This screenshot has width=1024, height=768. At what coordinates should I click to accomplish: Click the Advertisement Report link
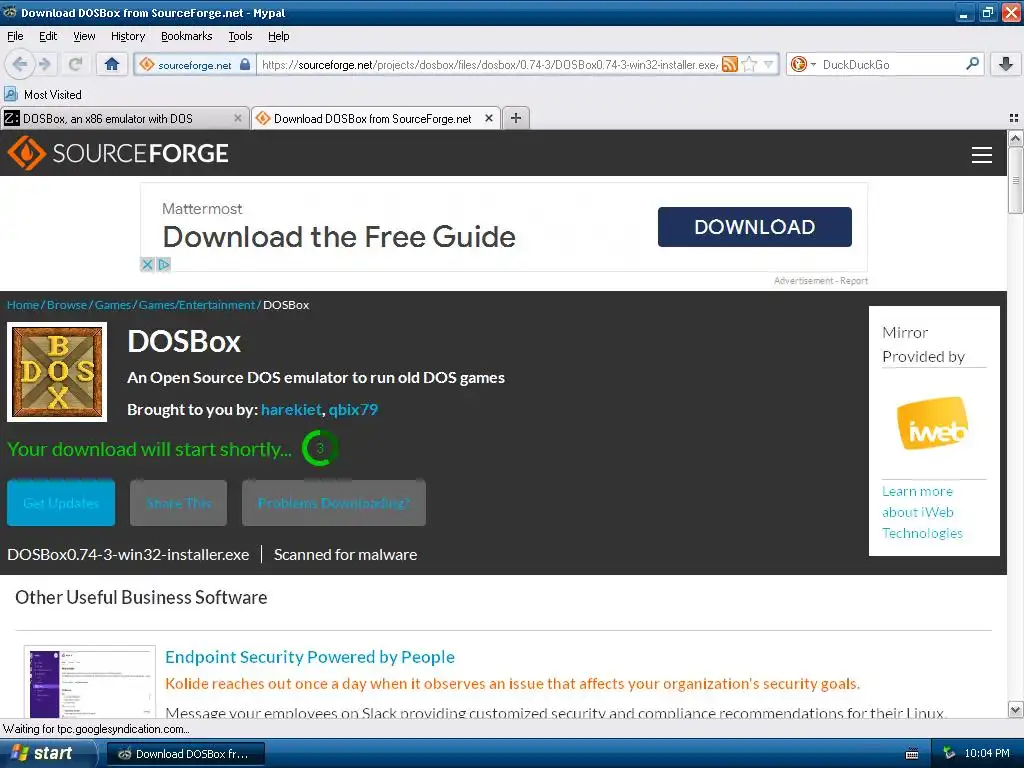tap(821, 281)
